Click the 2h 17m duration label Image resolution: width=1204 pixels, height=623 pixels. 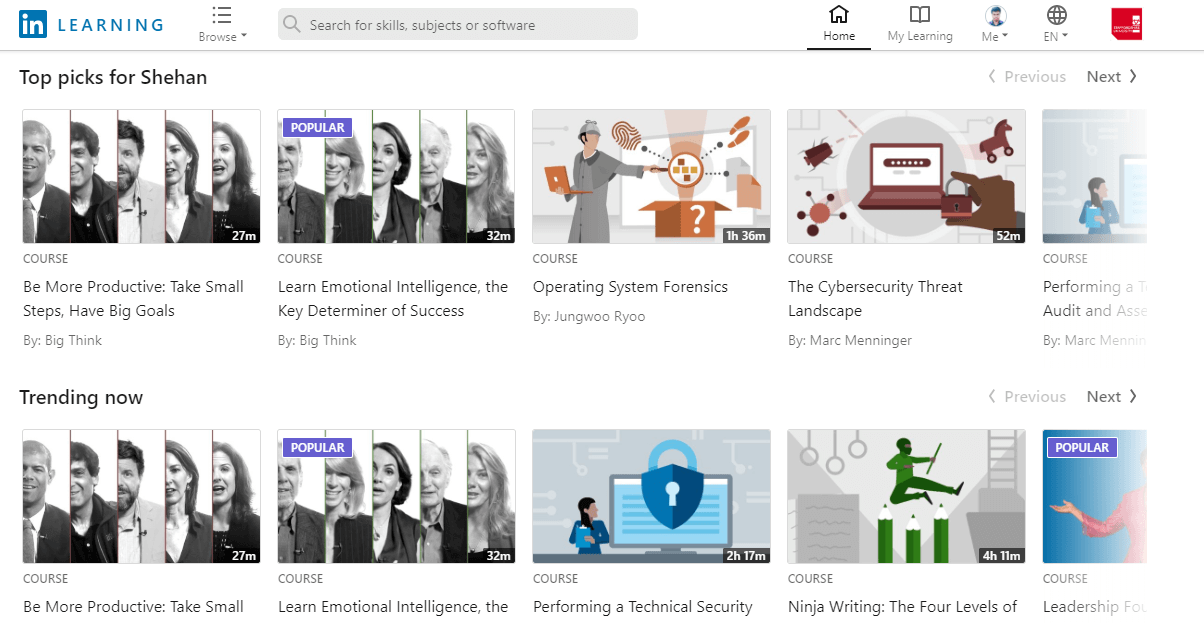(x=746, y=556)
